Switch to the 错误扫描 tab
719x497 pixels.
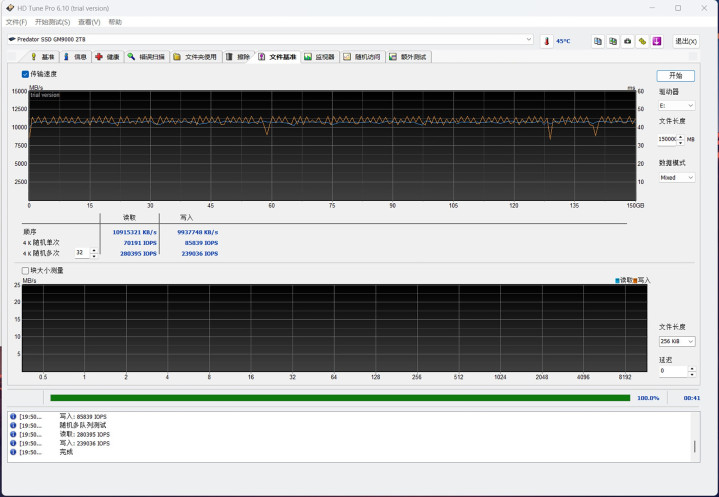pyautogui.click(x=146, y=57)
